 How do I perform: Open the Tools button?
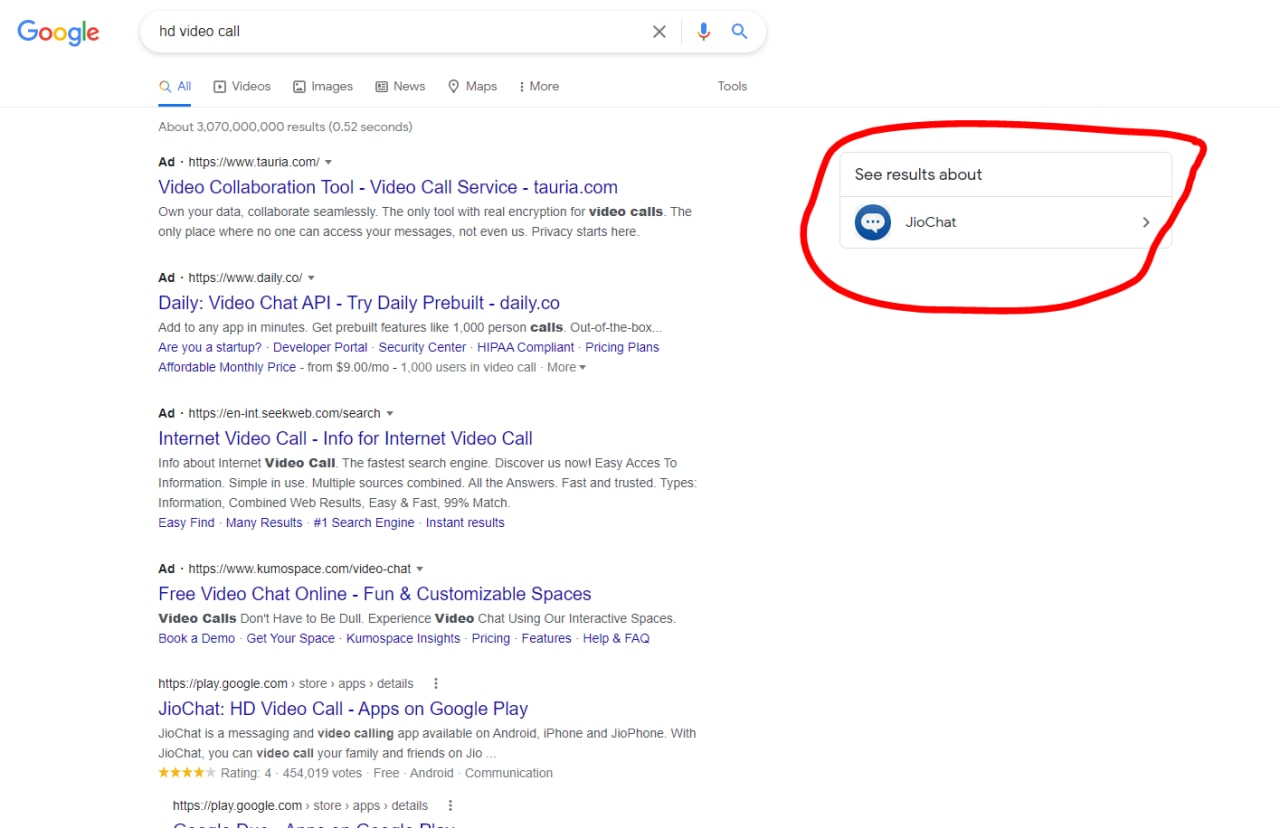[x=732, y=87]
